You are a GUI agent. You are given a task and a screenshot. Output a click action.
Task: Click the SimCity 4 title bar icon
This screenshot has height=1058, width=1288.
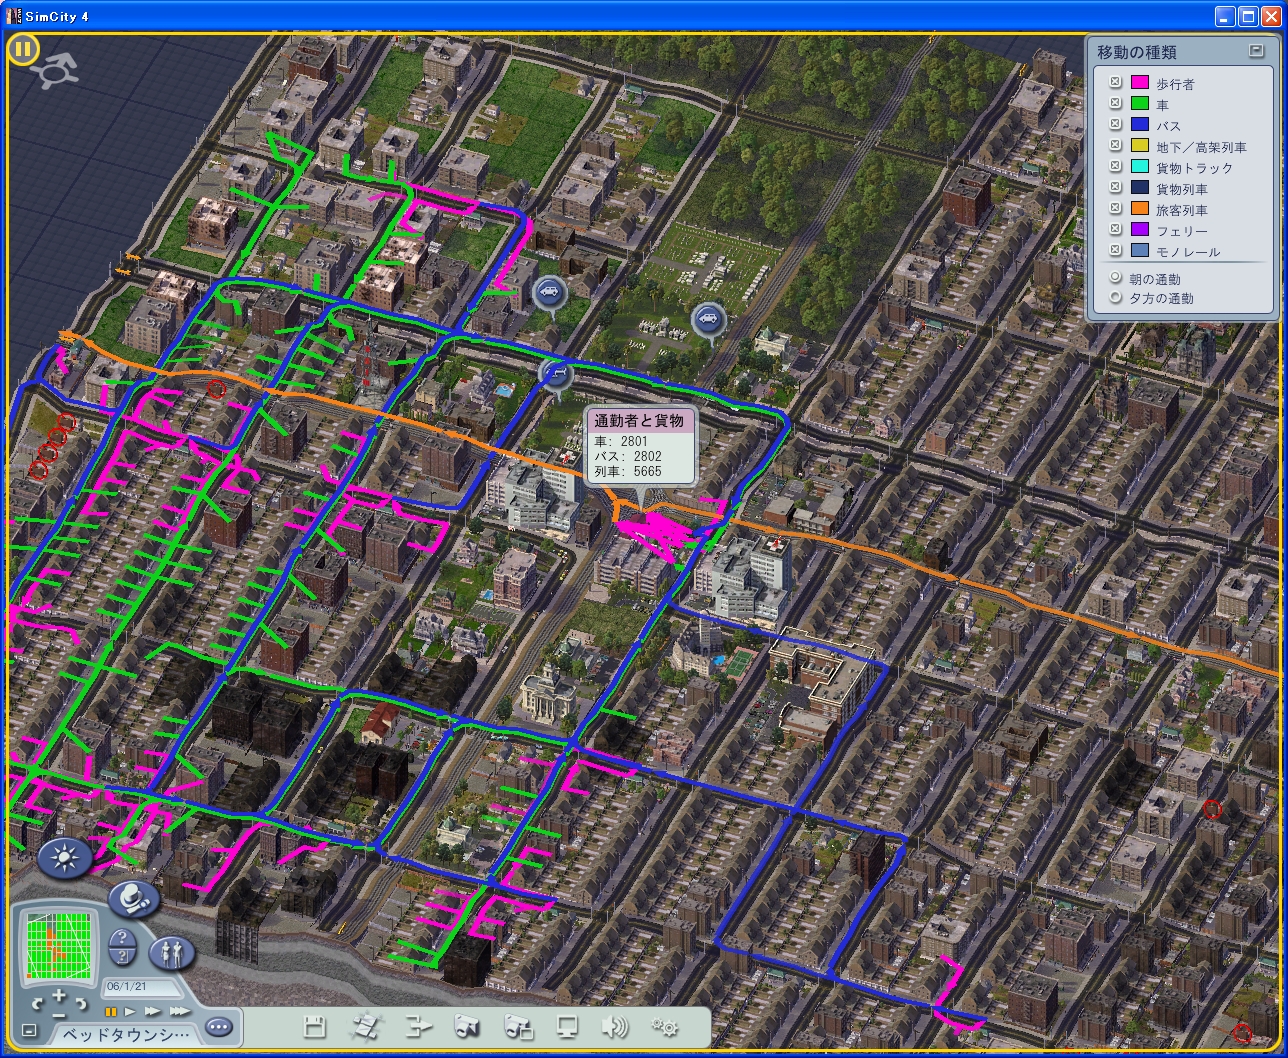(x=14, y=16)
